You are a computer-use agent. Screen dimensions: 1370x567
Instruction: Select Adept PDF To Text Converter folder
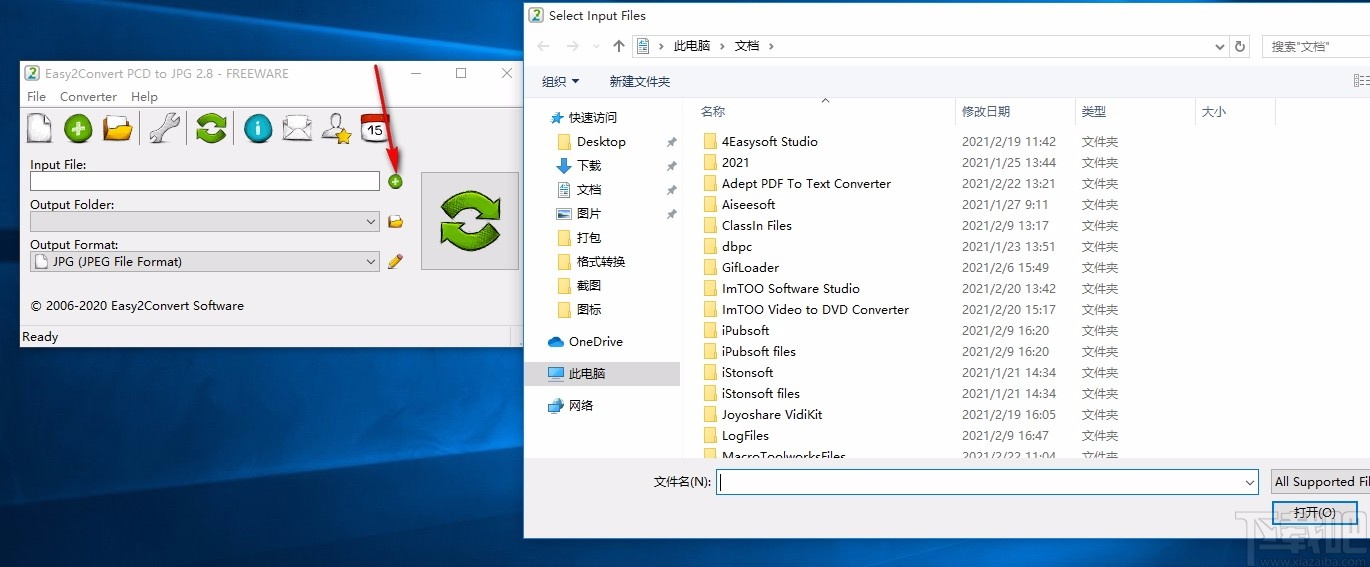click(806, 184)
